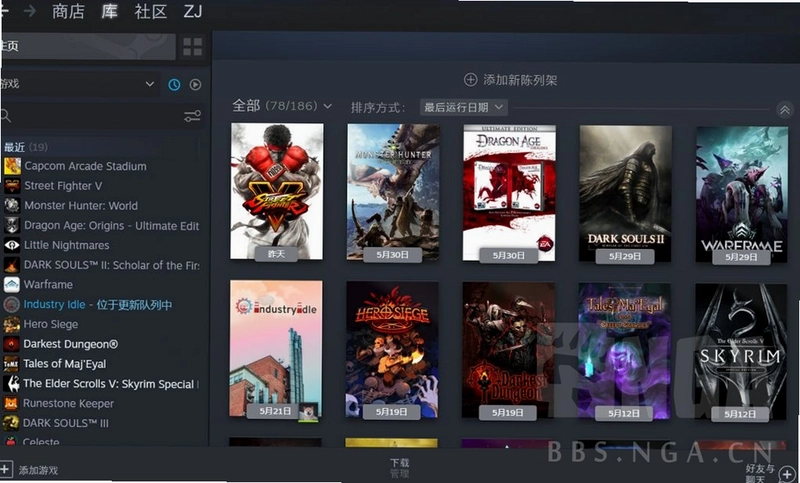Screen dimensions: 800x483
Task: Click Street Fighter V icon in sidebar
Action: 12,186
